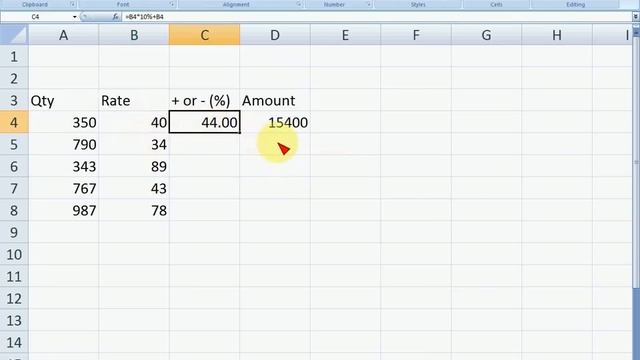
Task: Expand the formula bar using the chevron
Action: 636,17
